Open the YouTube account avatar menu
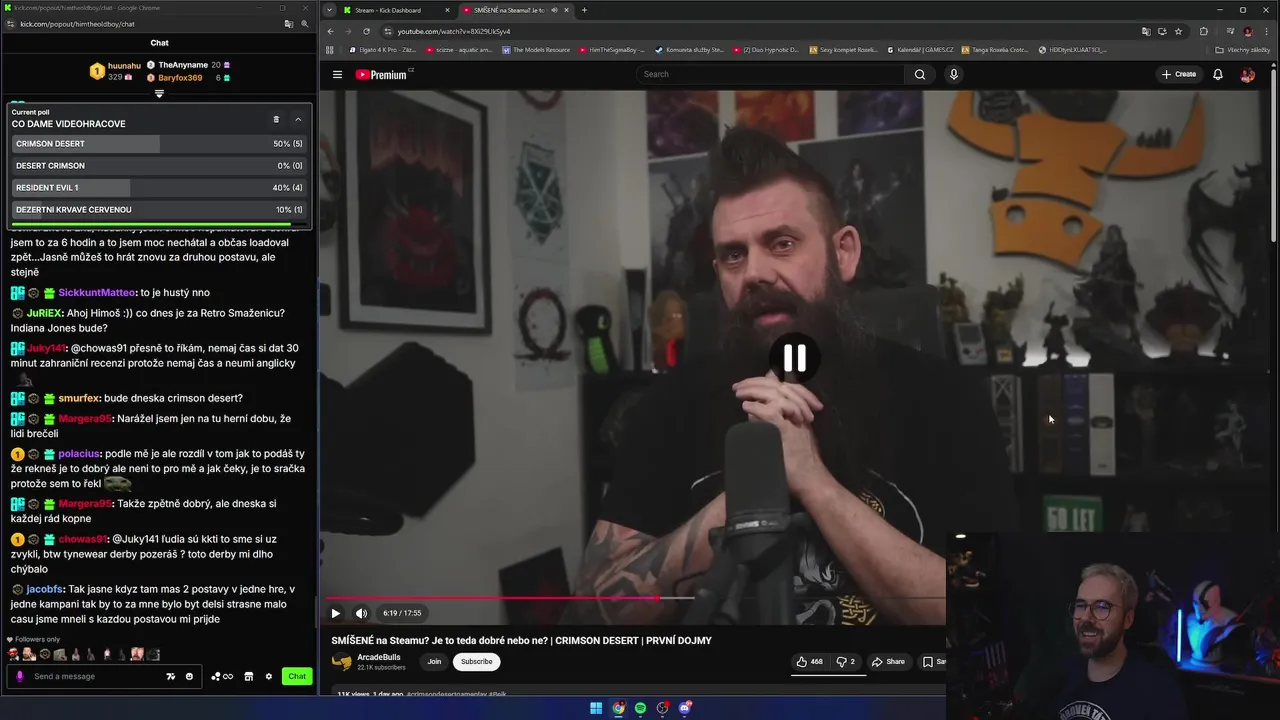1280x720 pixels. (x=1247, y=74)
